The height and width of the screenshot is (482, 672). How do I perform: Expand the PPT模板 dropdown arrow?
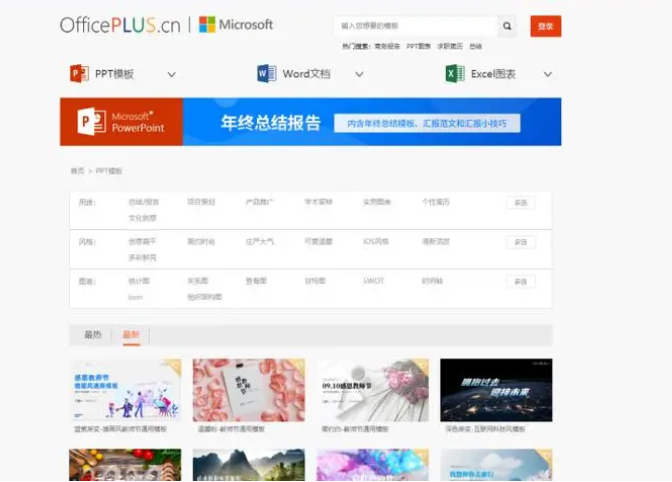171,75
